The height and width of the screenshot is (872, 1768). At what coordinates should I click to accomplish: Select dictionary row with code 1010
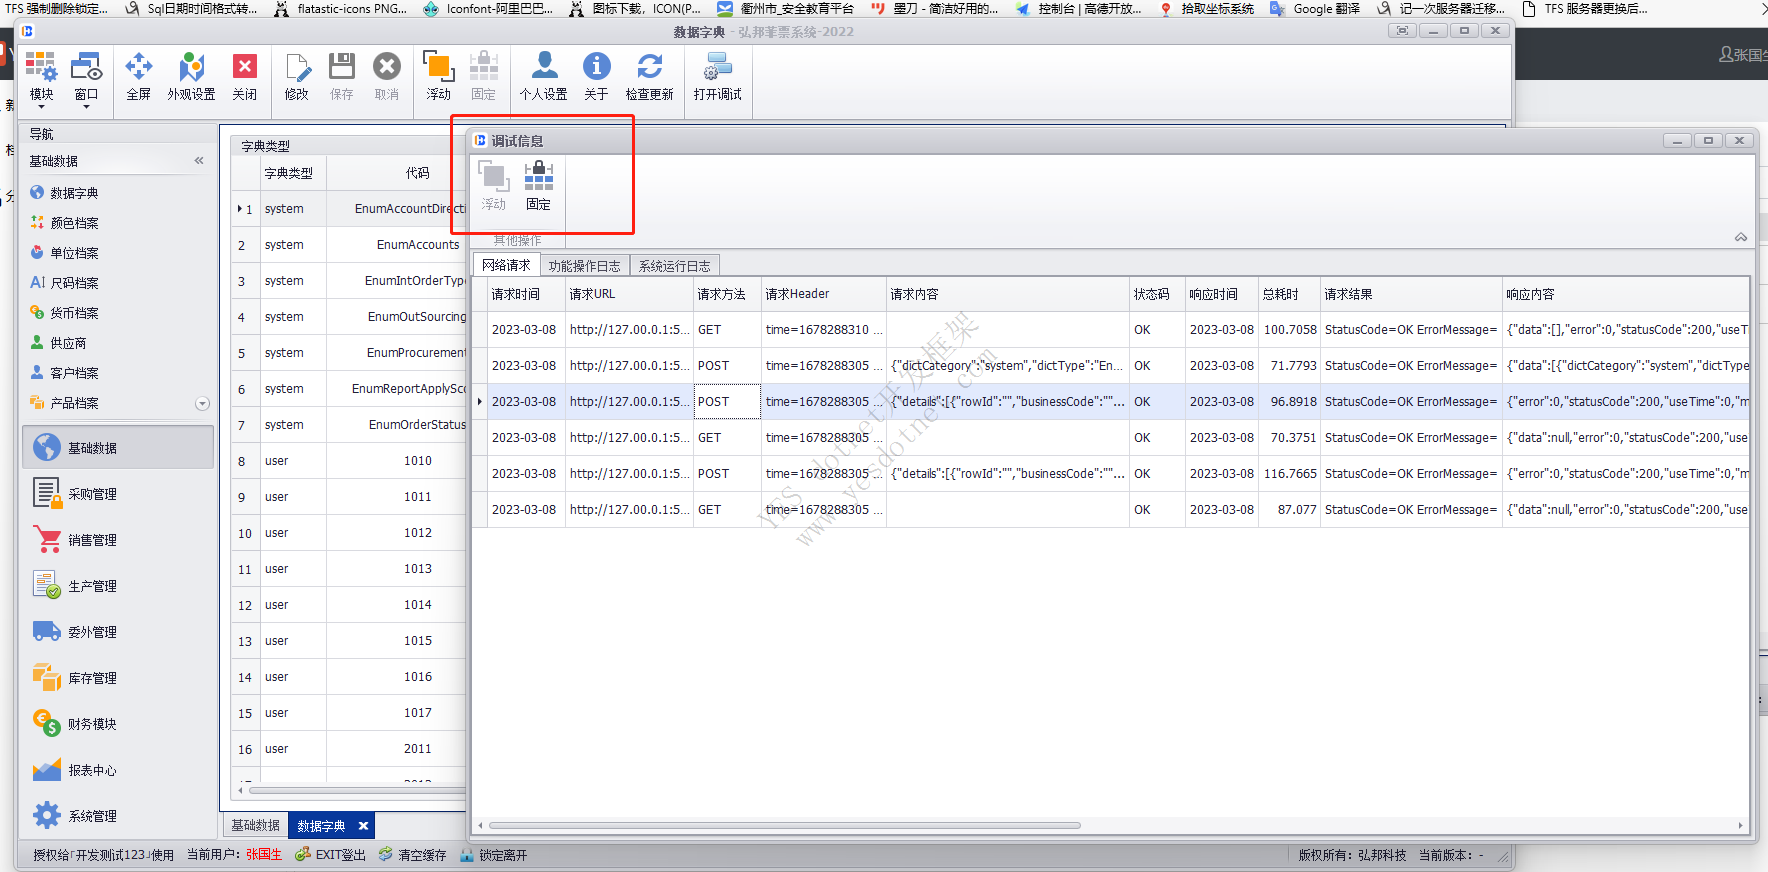[x=350, y=461]
